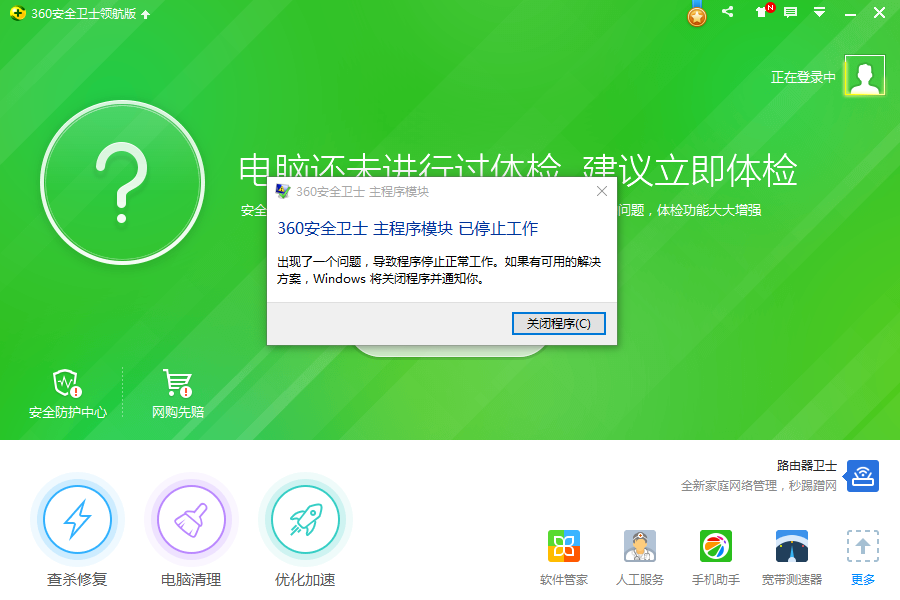The width and height of the screenshot is (900, 600).
Task: Open 电脑清理 broom icon
Action: tap(191, 519)
